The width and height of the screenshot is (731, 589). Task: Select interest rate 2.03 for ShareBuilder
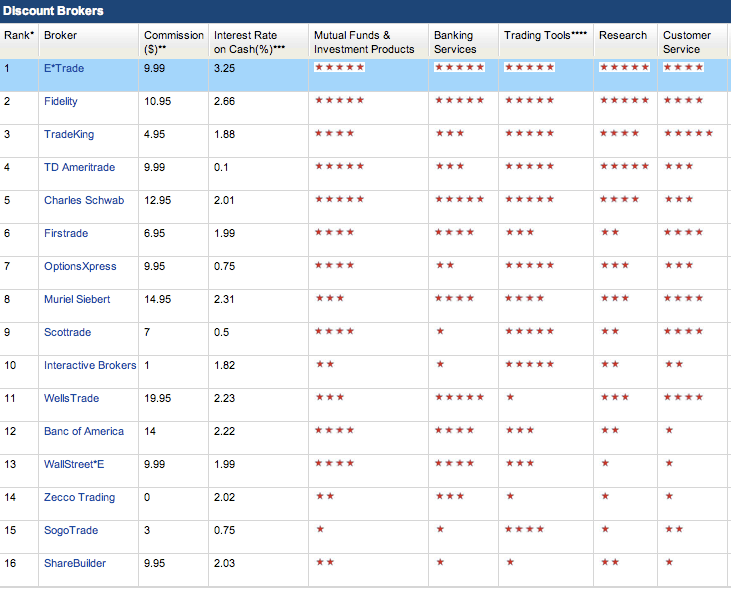(x=224, y=563)
